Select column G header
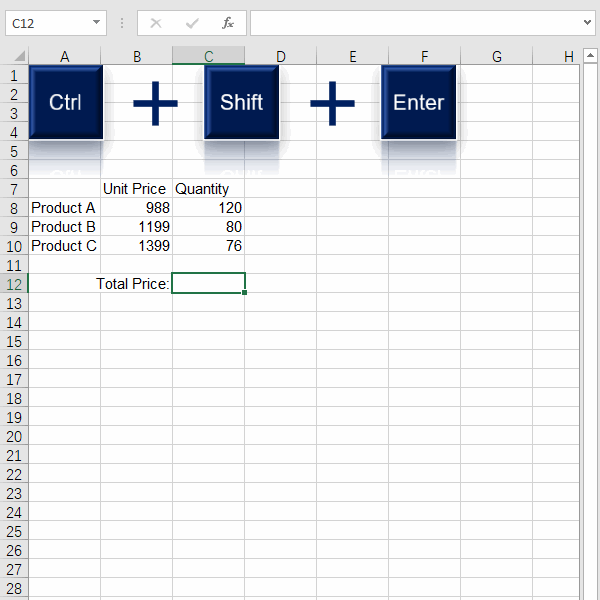Viewport: 600px width, 600px height. (496, 56)
